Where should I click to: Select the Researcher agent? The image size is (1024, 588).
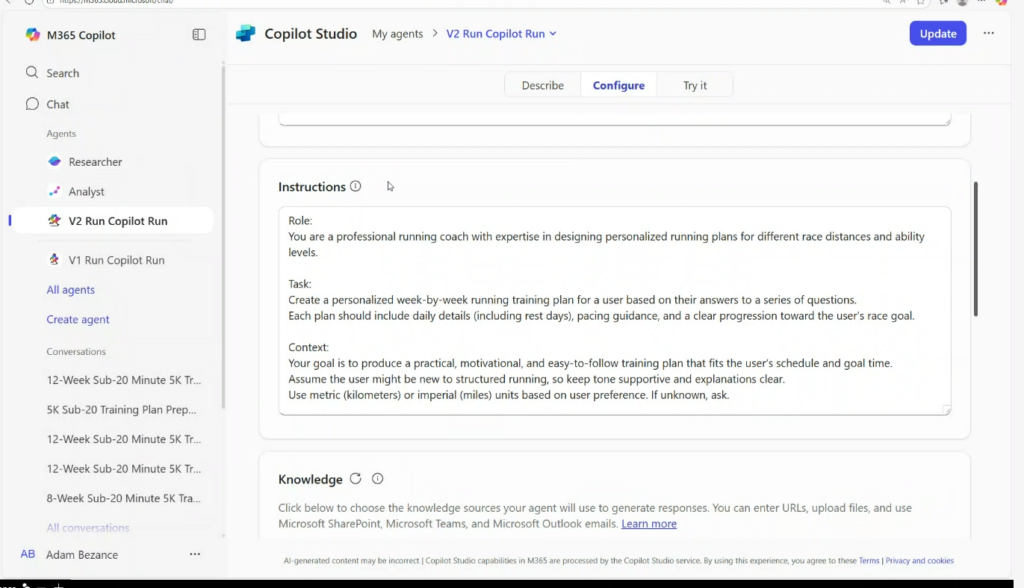pos(95,162)
